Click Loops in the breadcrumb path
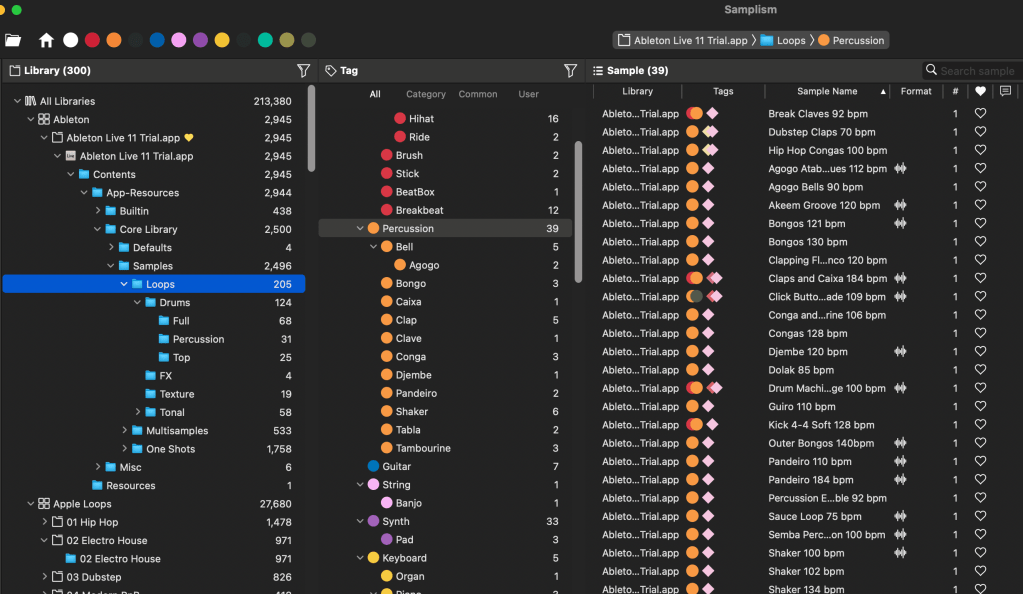1023x594 pixels. coord(790,41)
